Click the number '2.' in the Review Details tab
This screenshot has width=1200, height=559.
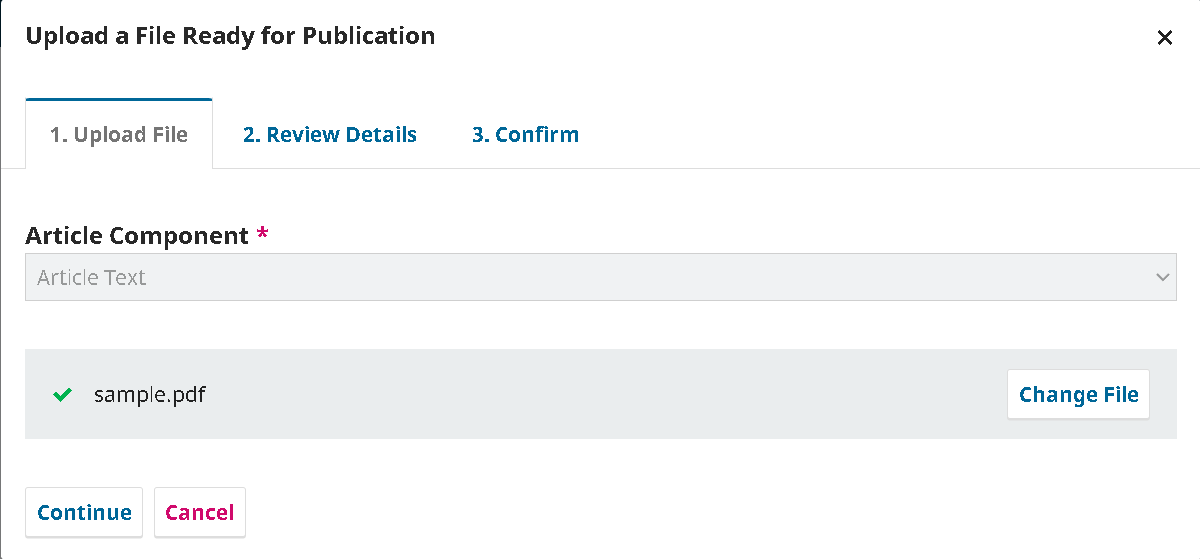tap(252, 135)
